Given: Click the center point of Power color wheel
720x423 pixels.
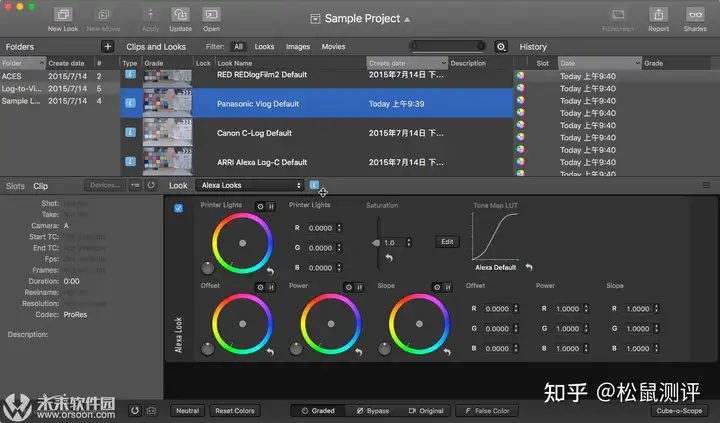Looking at the screenshot, I should 331,324.
